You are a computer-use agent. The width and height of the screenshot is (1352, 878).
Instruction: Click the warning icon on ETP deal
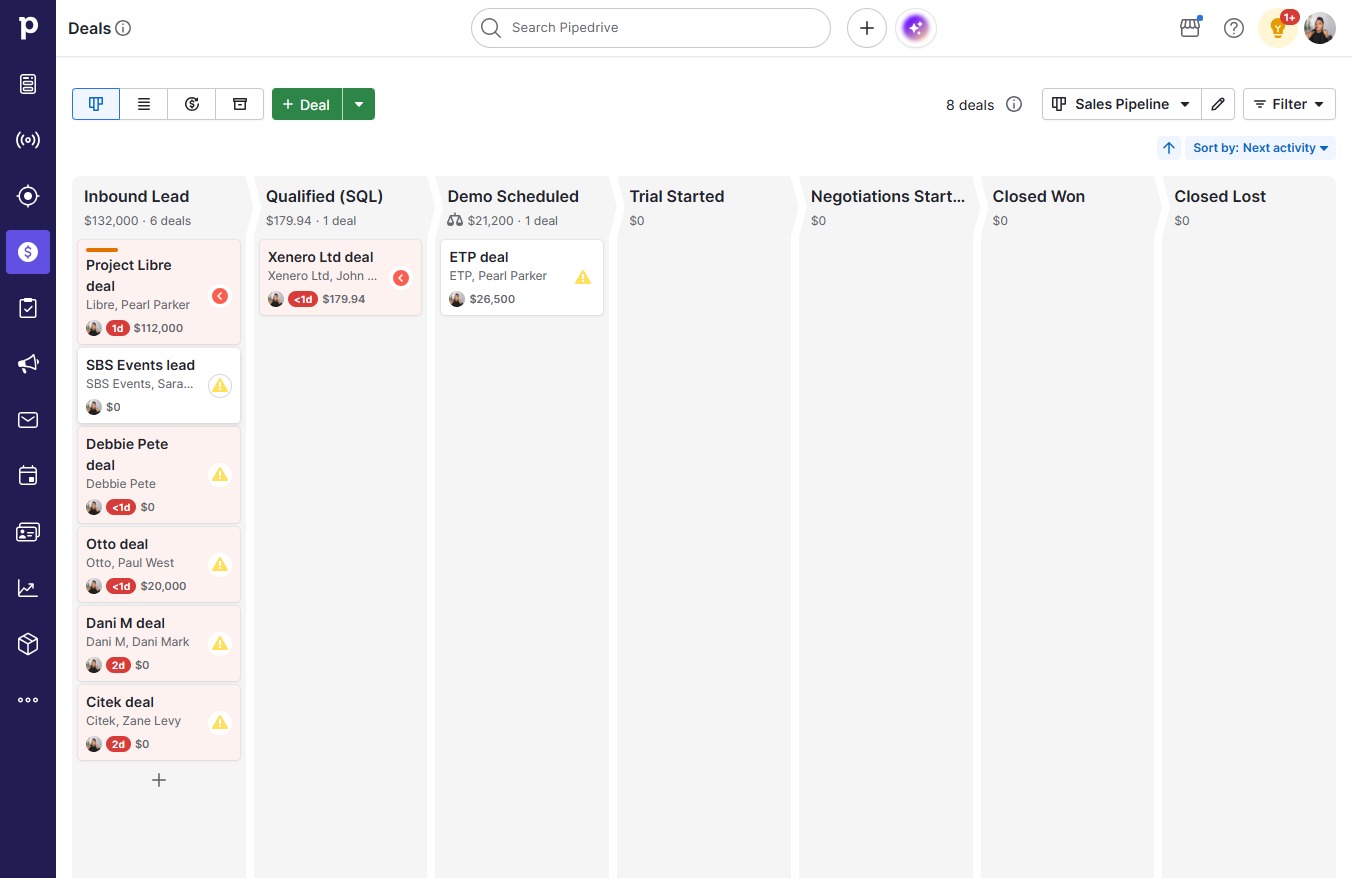(583, 277)
